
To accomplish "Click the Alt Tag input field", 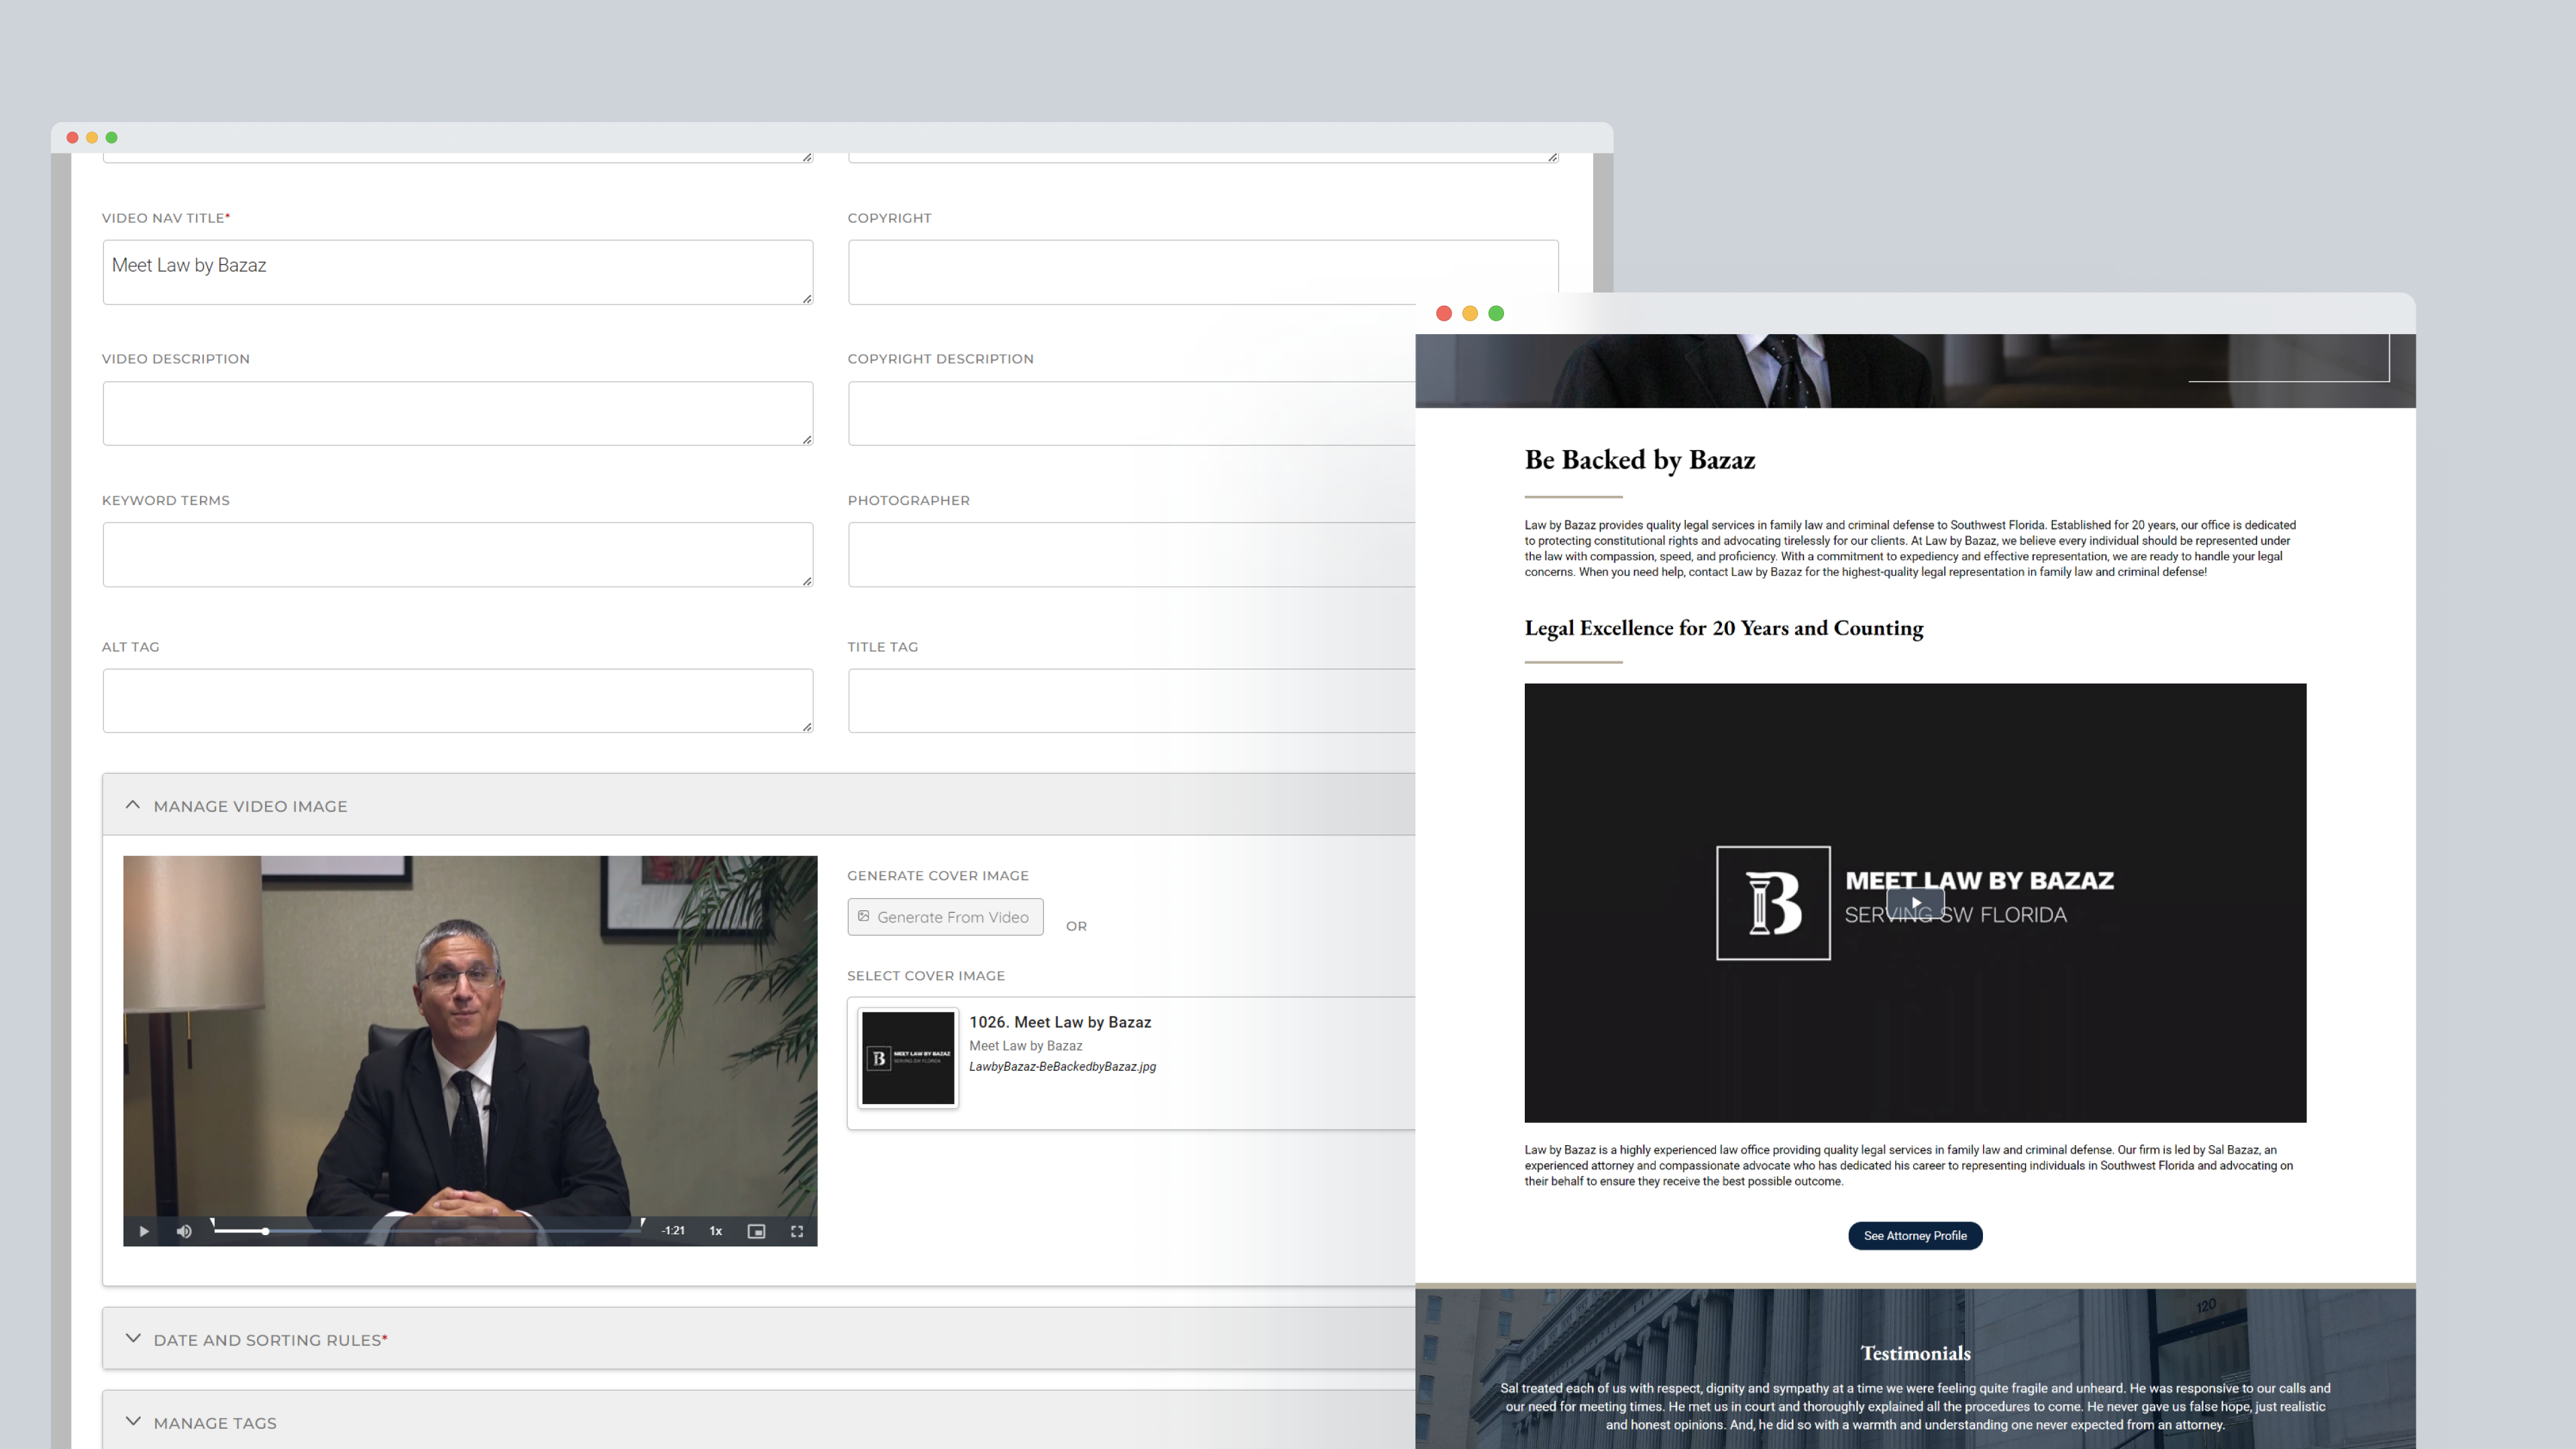I will [457, 700].
